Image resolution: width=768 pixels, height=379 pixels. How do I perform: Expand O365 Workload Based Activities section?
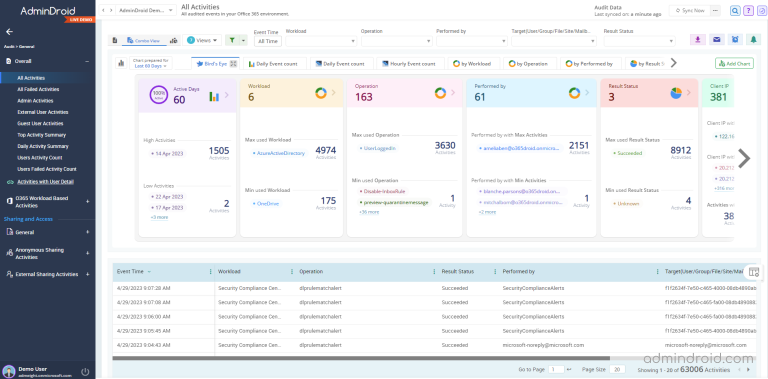pos(88,201)
